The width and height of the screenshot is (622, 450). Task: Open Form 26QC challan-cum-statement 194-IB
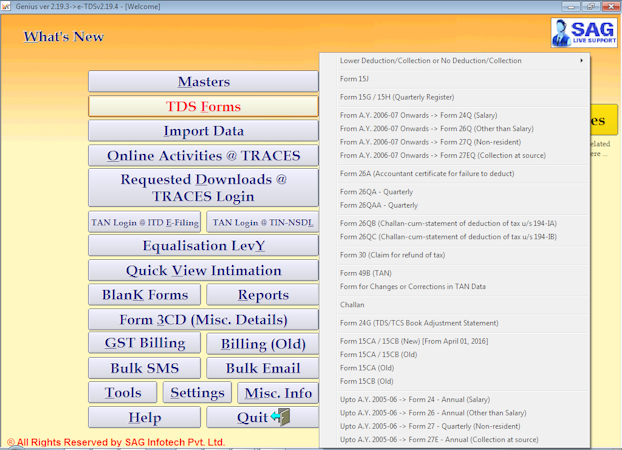tap(455, 237)
